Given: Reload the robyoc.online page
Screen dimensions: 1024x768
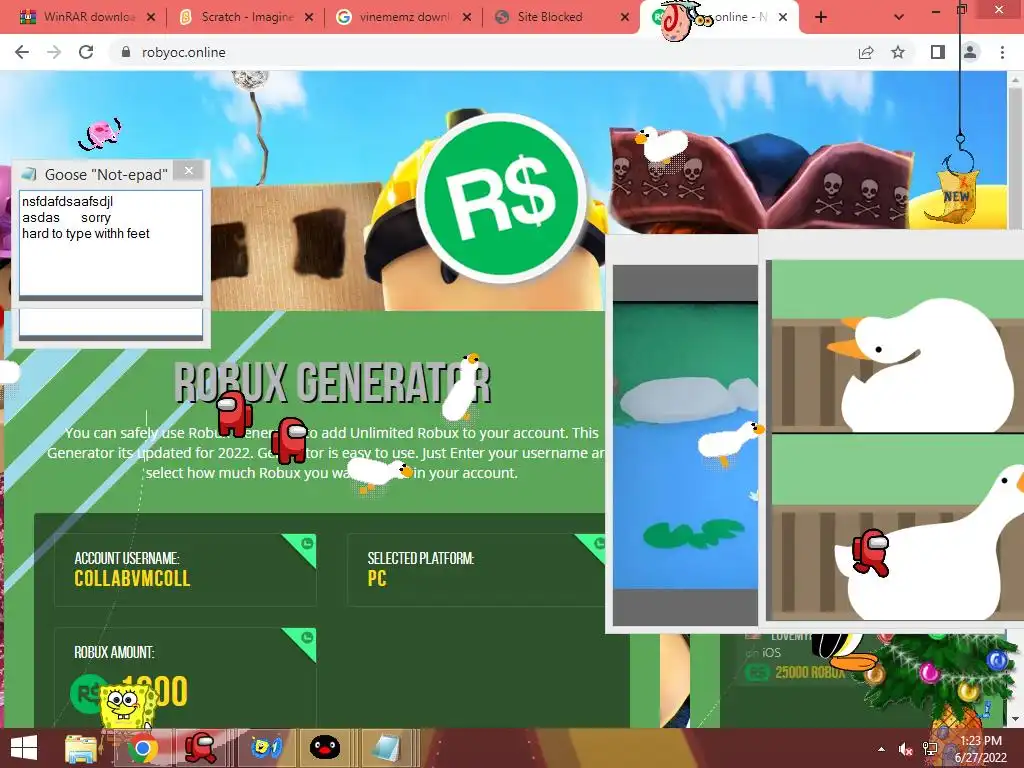Looking at the screenshot, I should [x=86, y=52].
